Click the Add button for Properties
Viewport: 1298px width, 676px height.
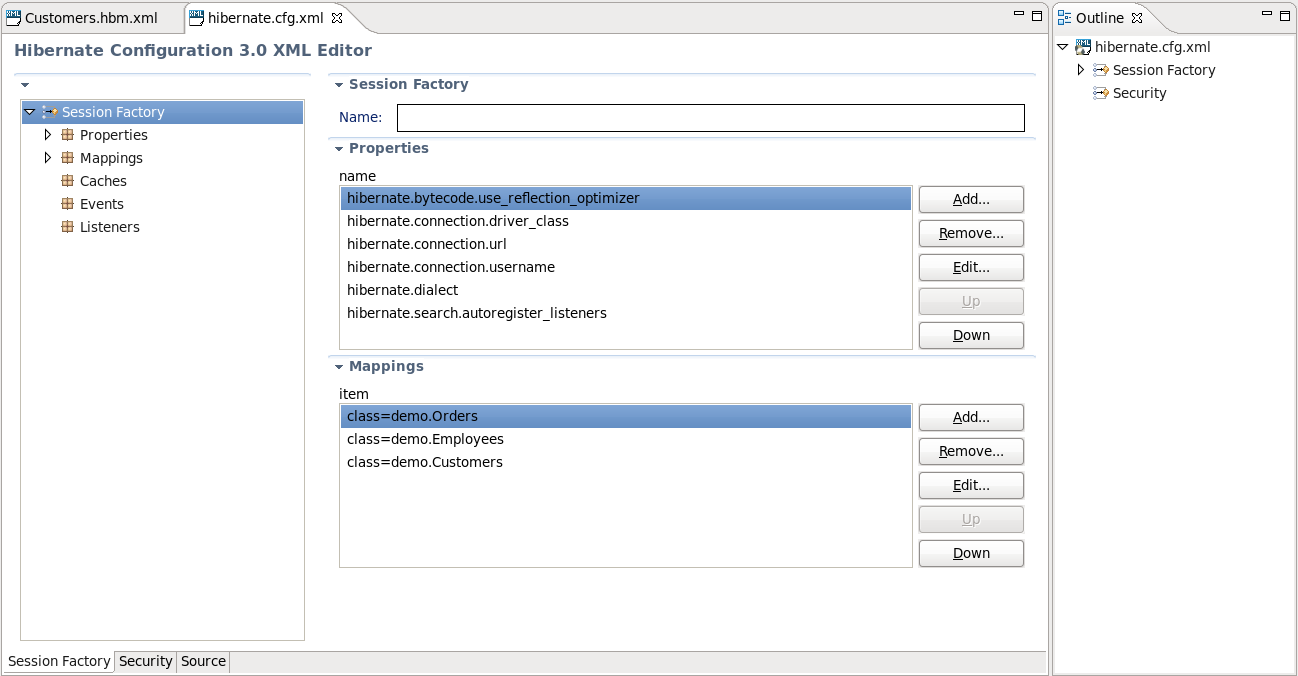click(x=970, y=199)
